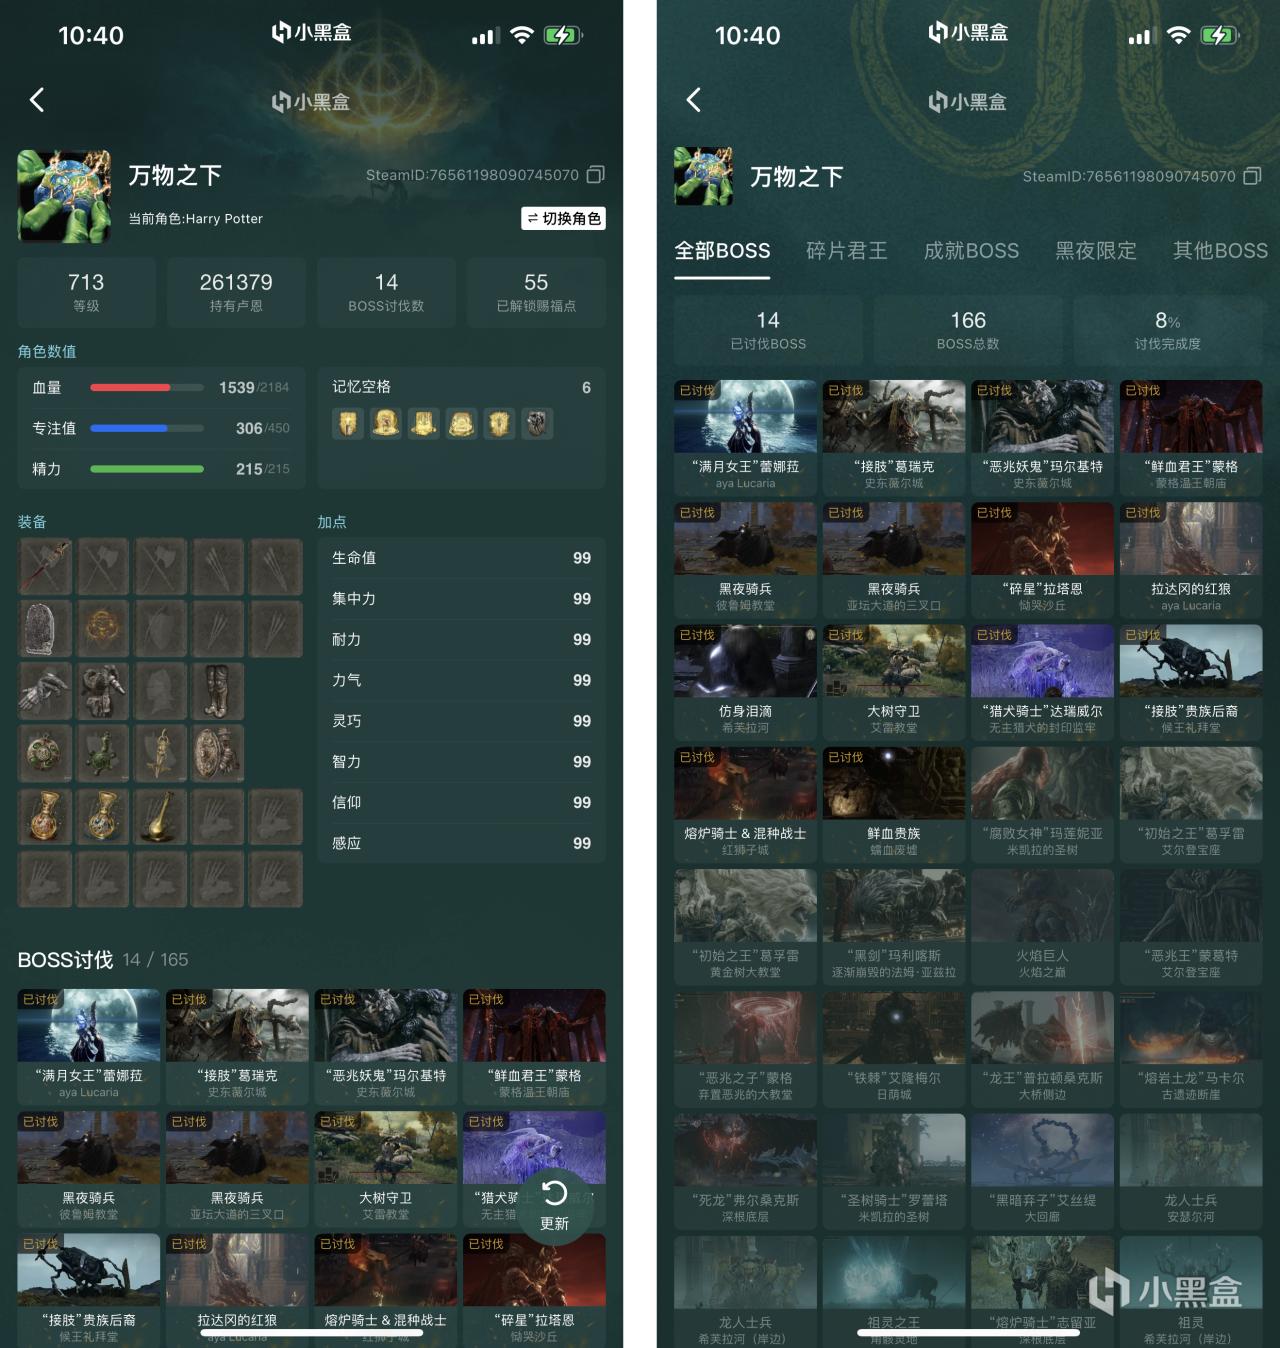
Task: Tap the 166 BOSS总数 counter
Action: tap(968, 330)
